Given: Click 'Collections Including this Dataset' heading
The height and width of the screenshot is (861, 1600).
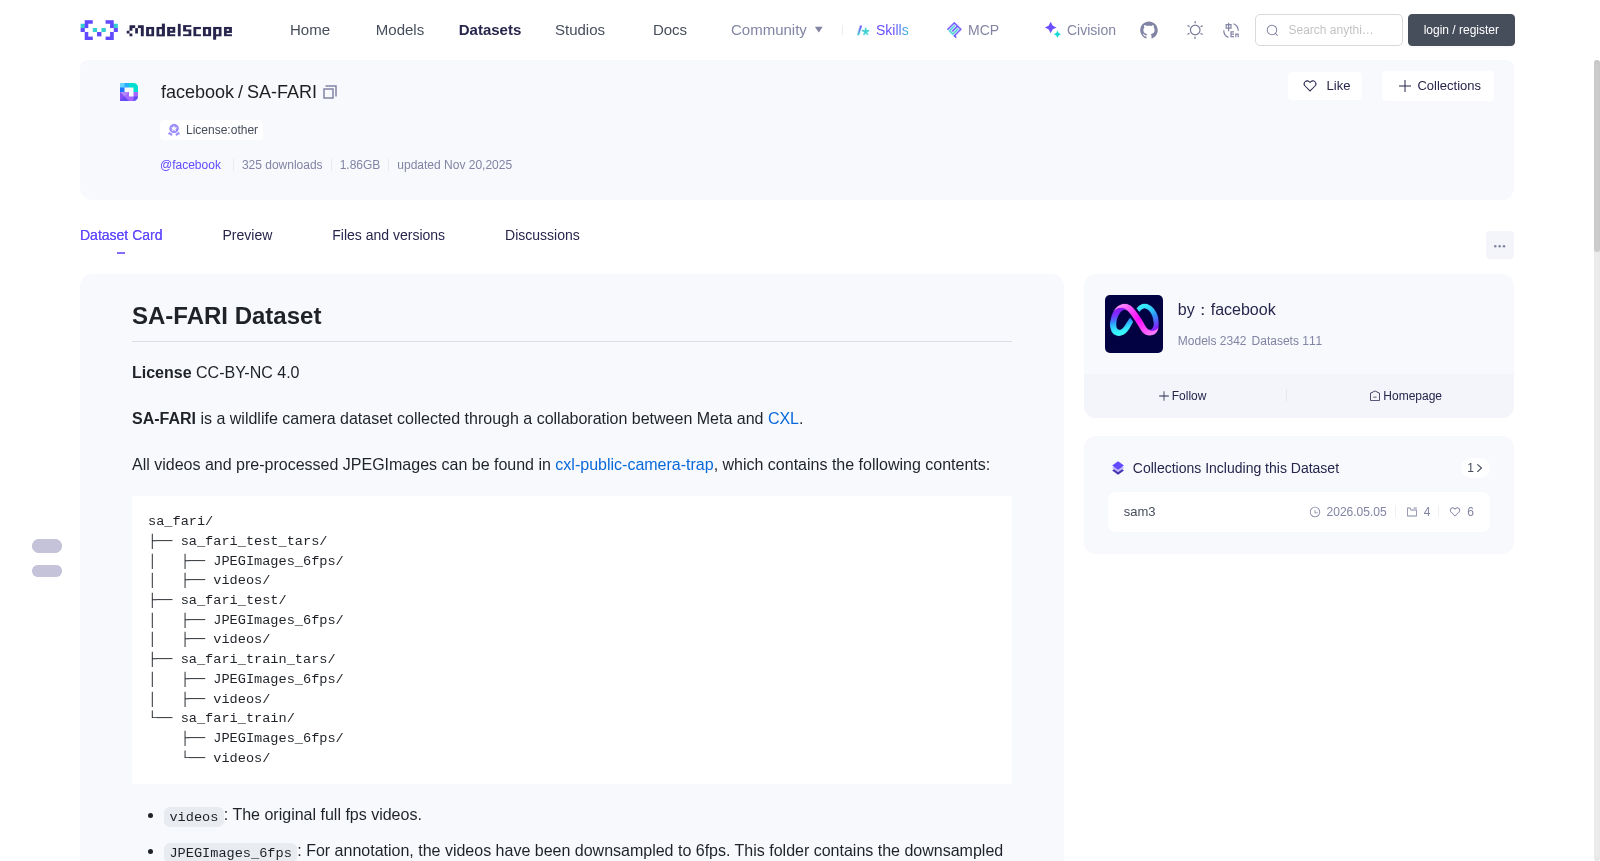Looking at the screenshot, I should [x=1236, y=468].
